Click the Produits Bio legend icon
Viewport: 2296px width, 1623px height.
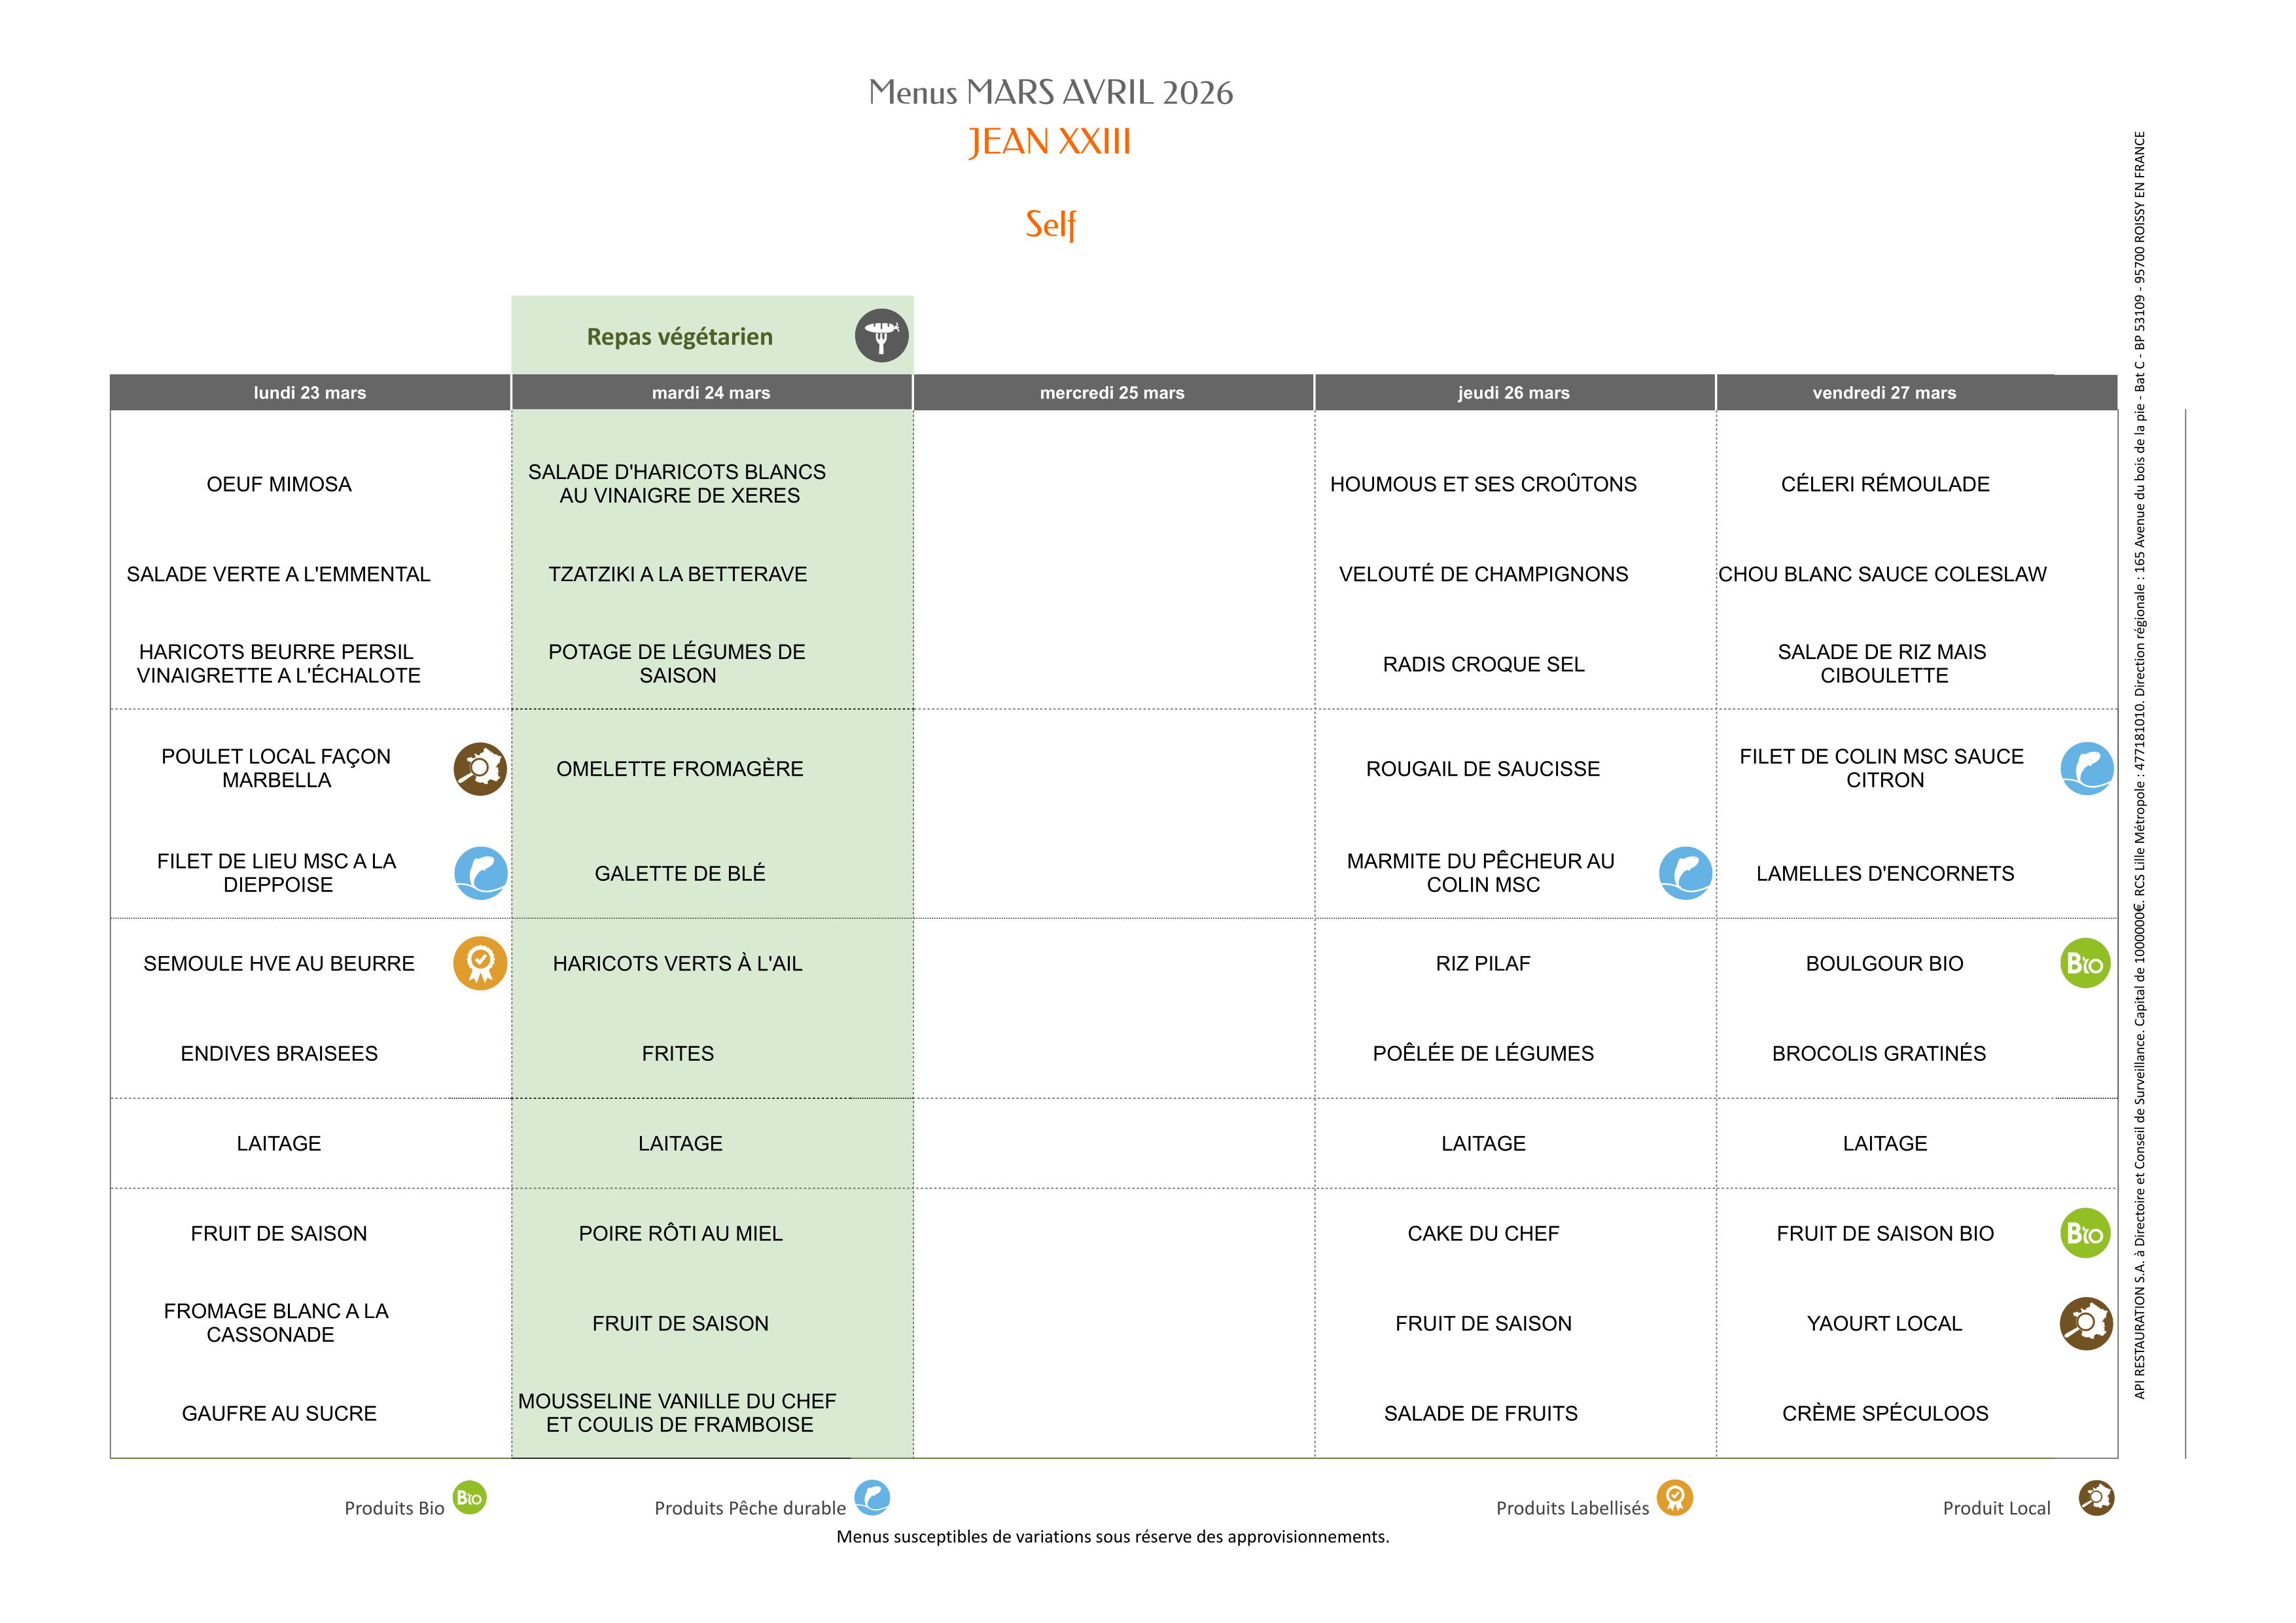coord(469,1497)
